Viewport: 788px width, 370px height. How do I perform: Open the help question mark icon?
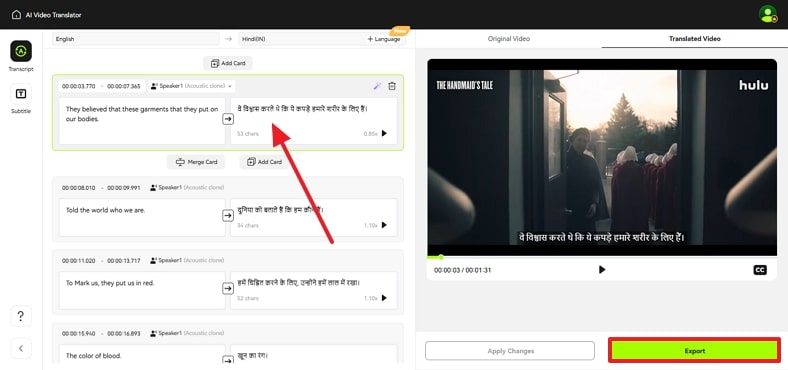tap(21, 316)
